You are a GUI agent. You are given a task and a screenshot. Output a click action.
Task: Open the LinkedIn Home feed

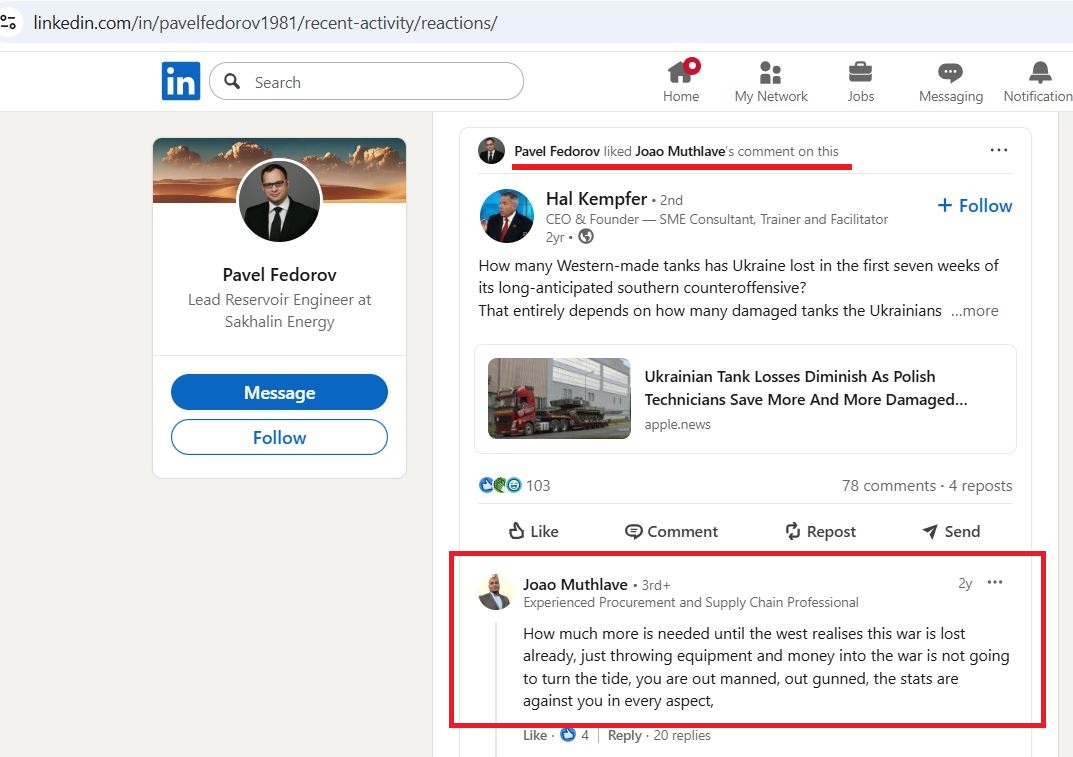[x=681, y=80]
